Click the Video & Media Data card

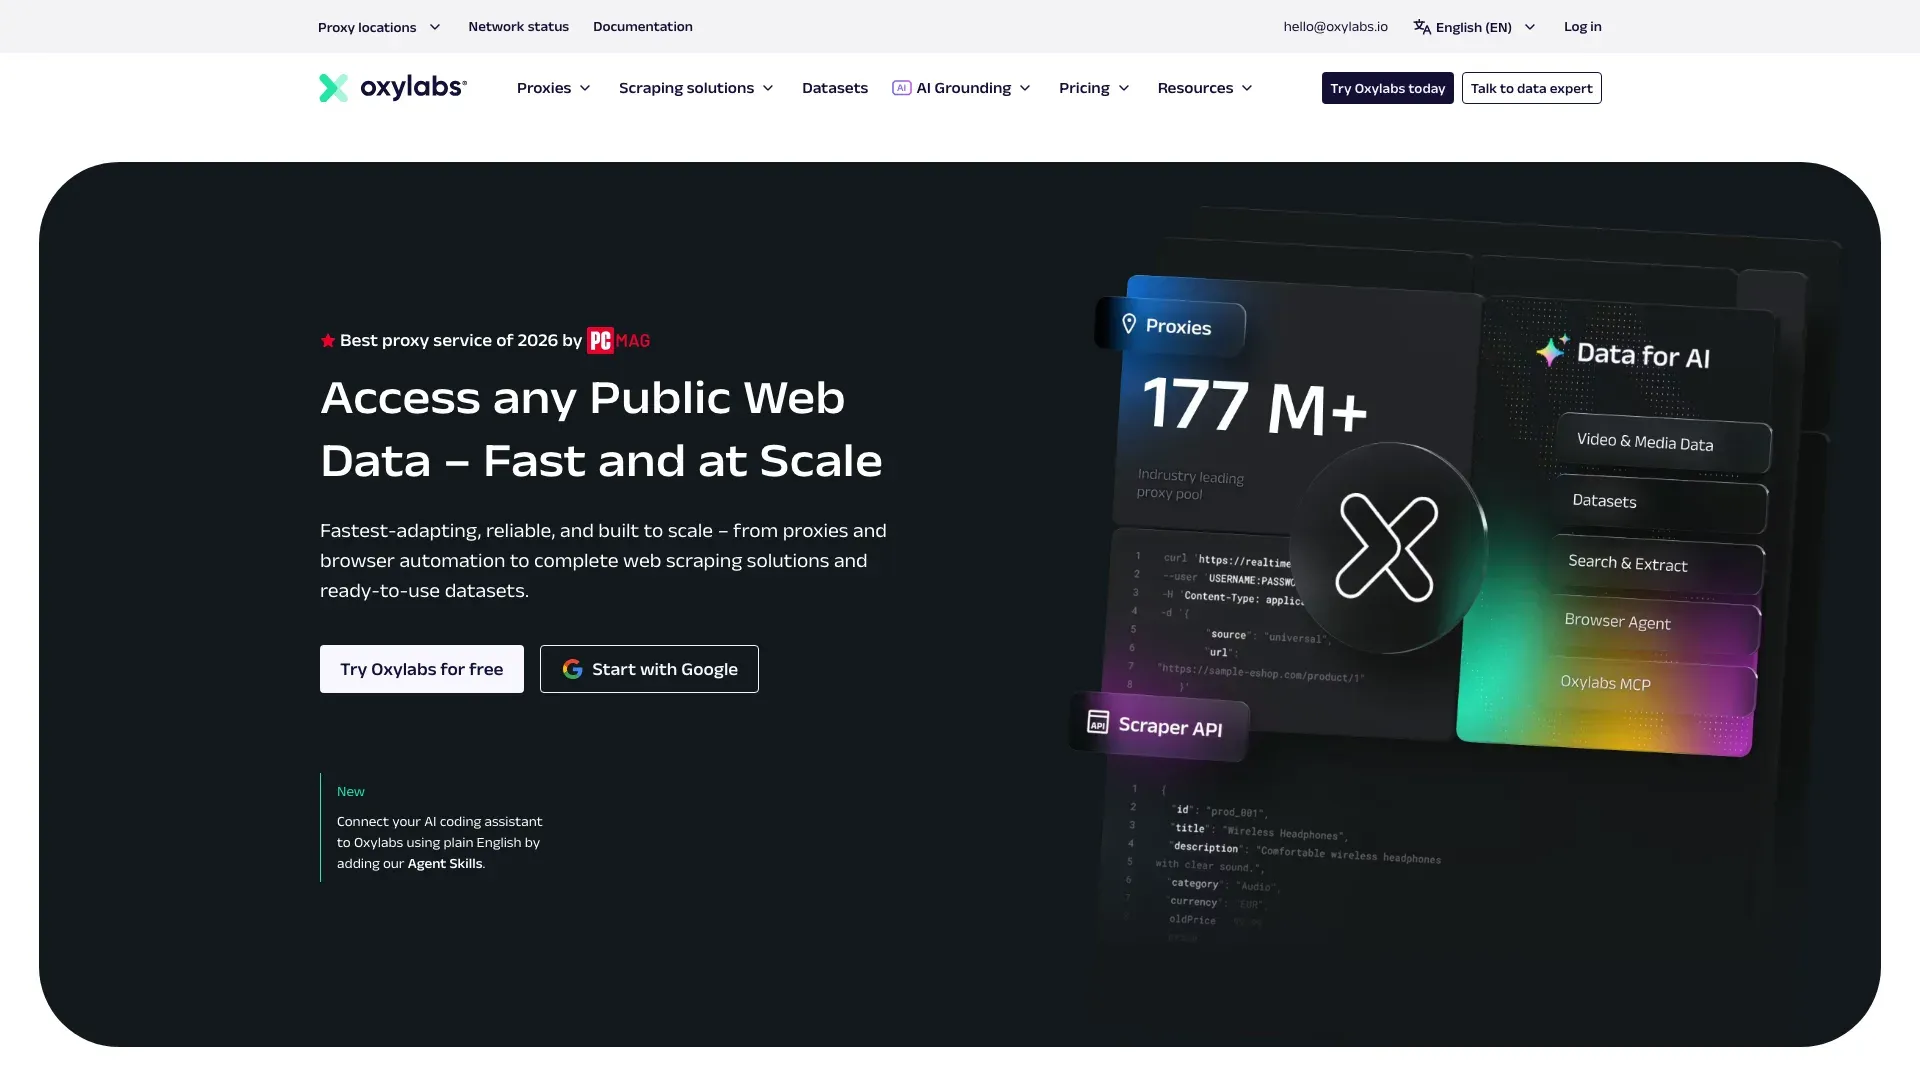1663,442
